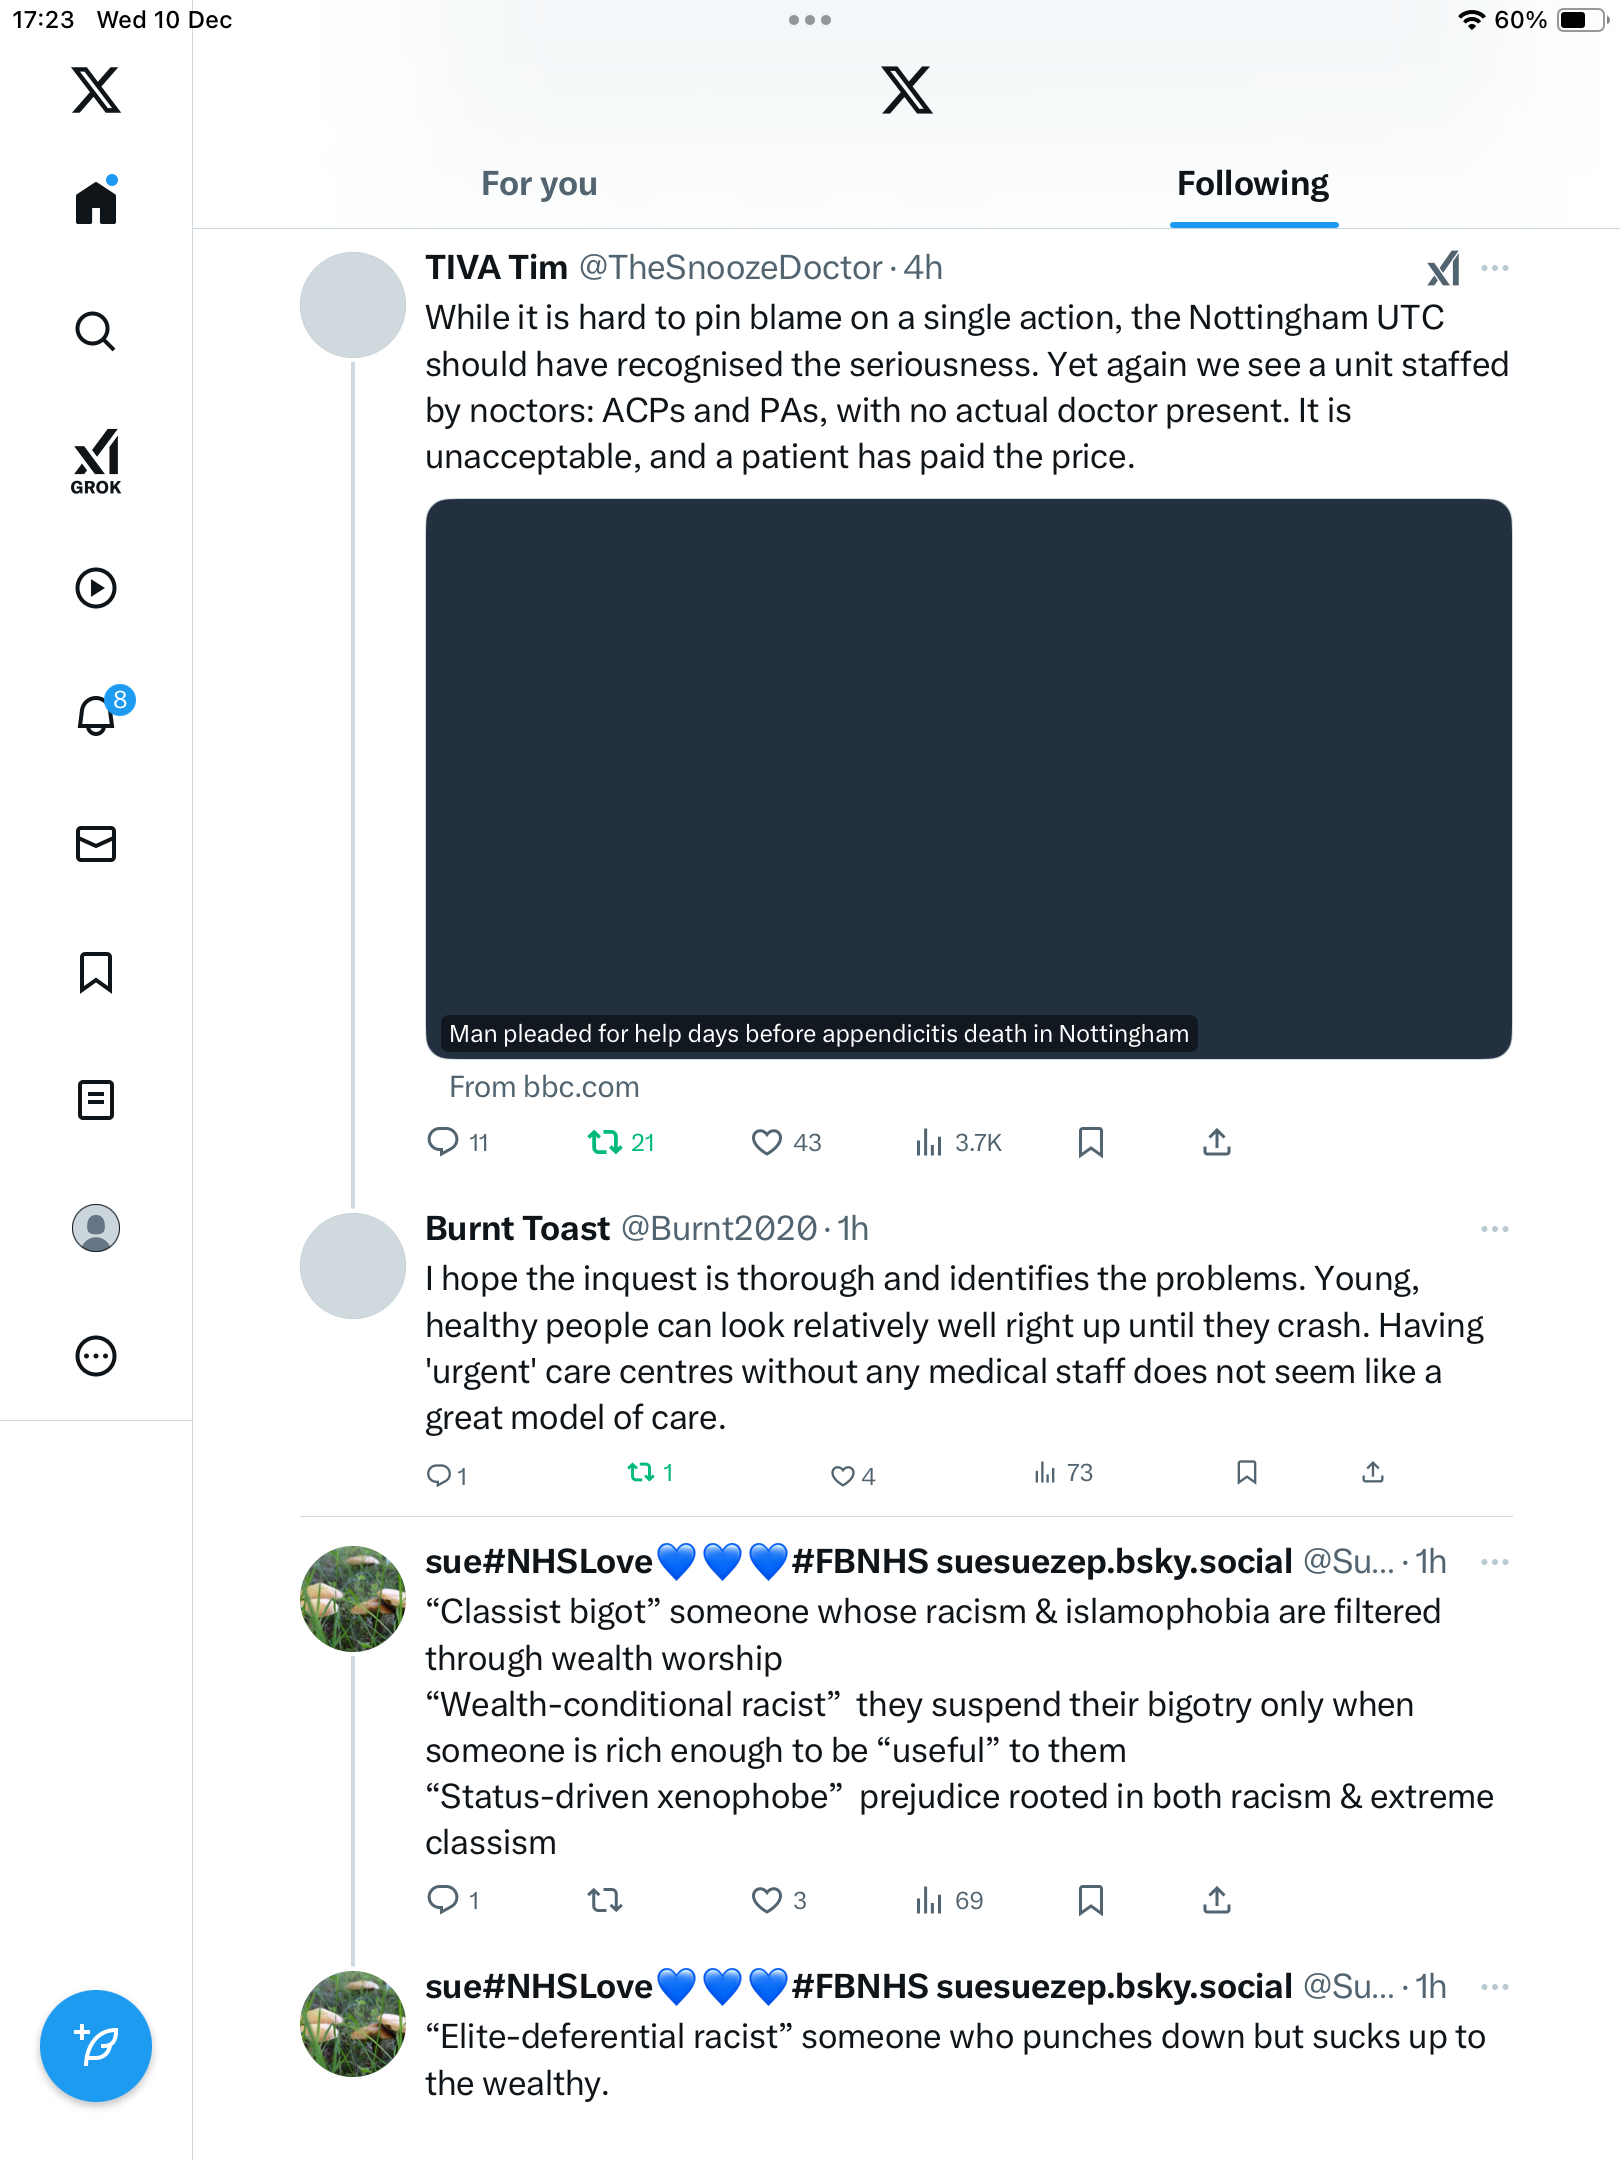The width and height of the screenshot is (1620, 2160).
Task: Open the search page
Action: (x=96, y=332)
